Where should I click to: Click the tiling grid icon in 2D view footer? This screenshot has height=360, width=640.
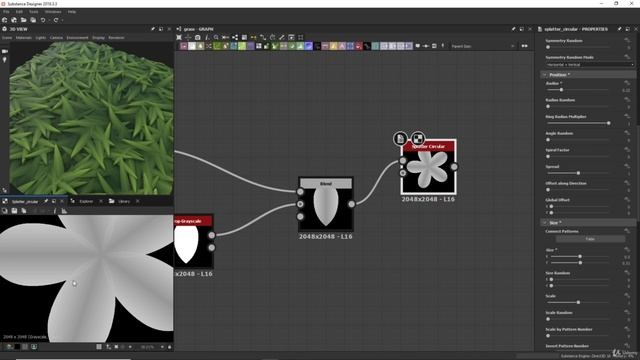99,347
